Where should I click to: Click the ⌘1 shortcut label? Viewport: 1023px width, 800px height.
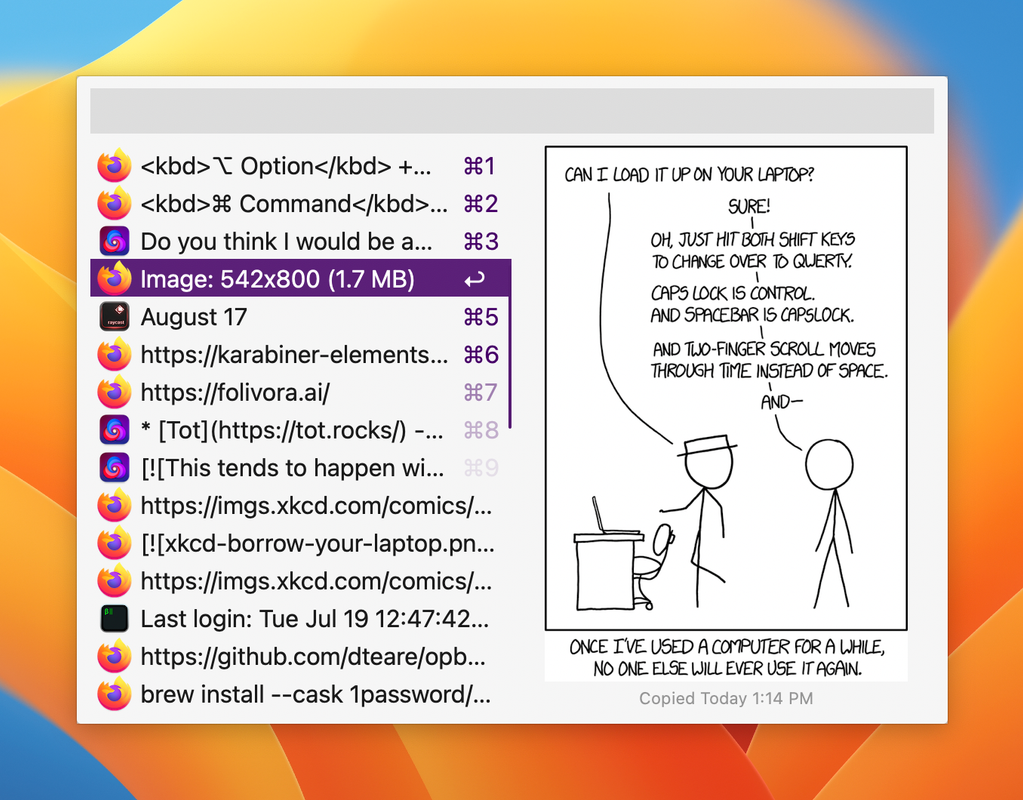[x=480, y=166]
